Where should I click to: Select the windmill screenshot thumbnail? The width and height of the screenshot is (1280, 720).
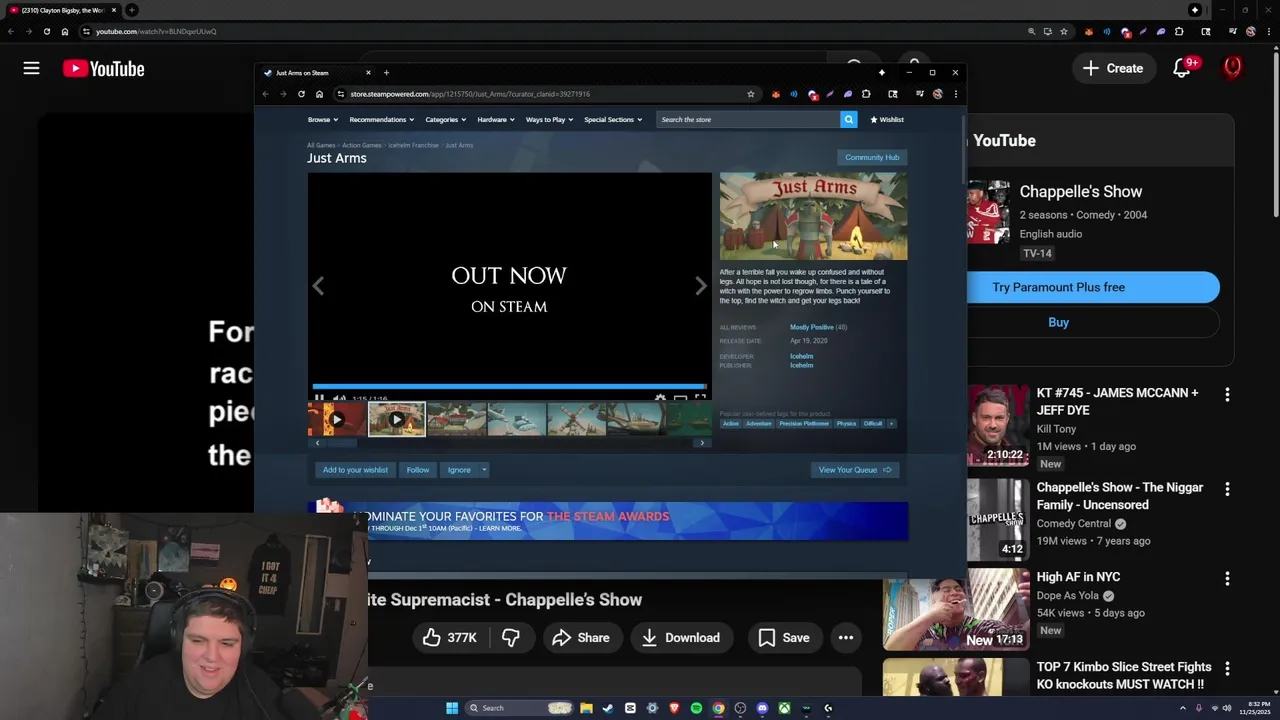pos(576,420)
